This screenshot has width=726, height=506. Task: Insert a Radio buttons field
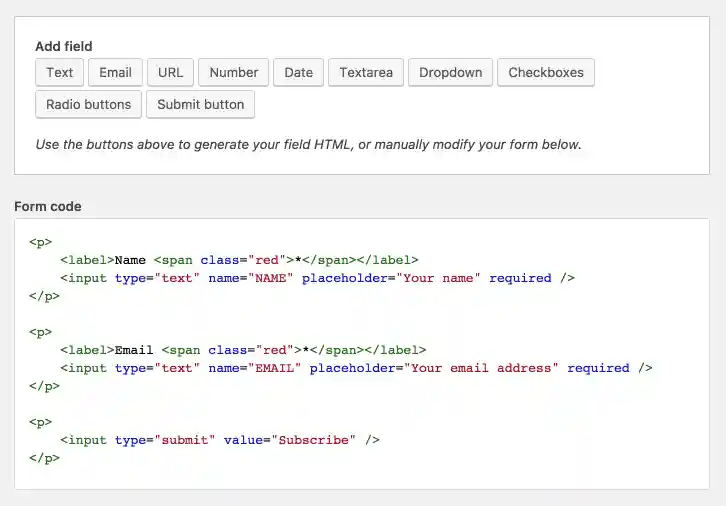point(88,104)
